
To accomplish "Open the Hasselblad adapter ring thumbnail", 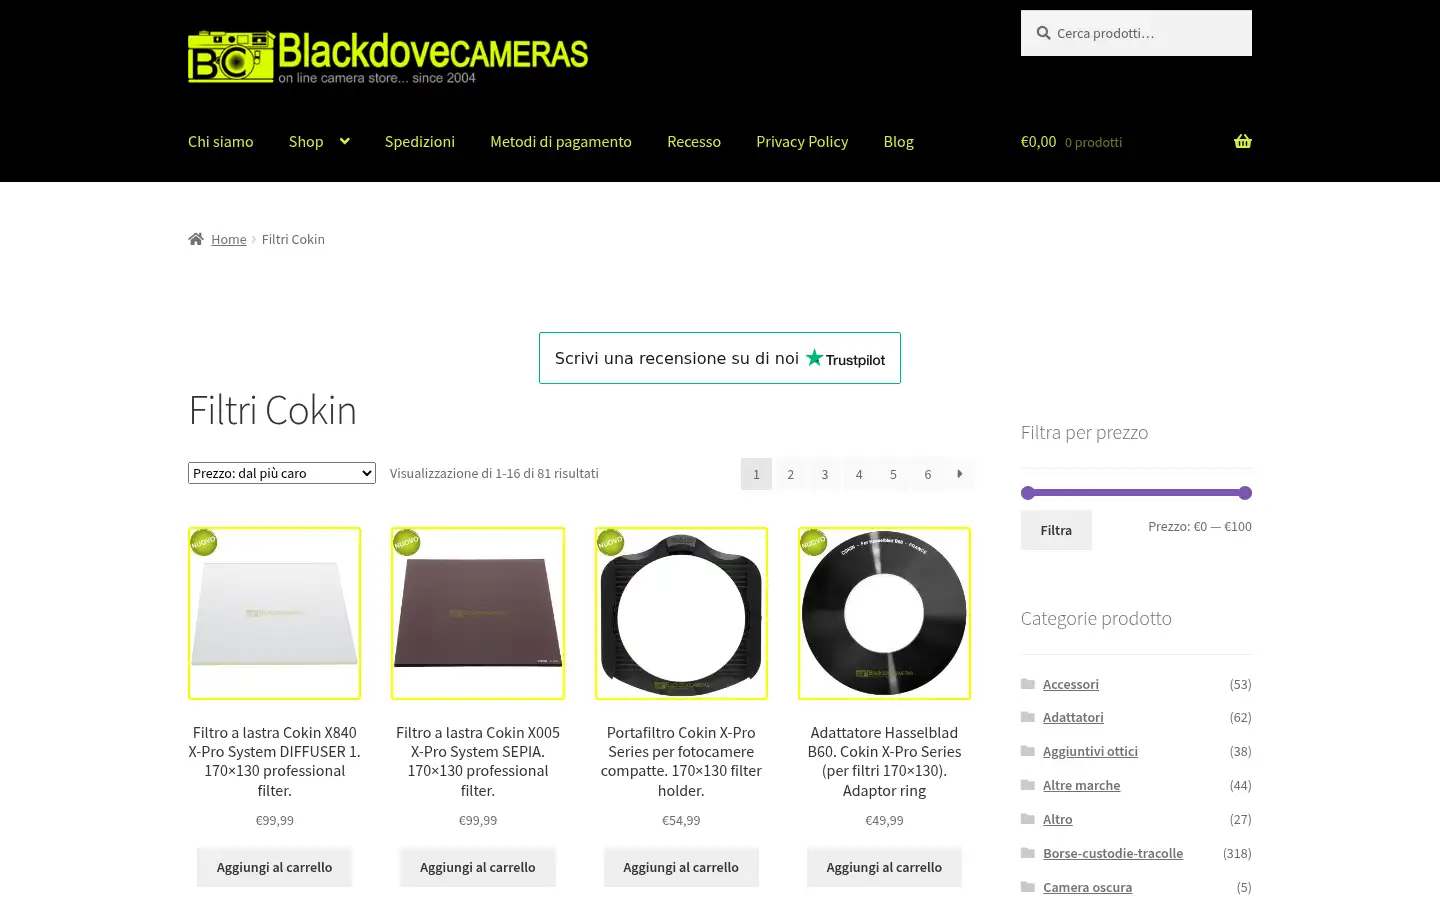I will pos(884,613).
